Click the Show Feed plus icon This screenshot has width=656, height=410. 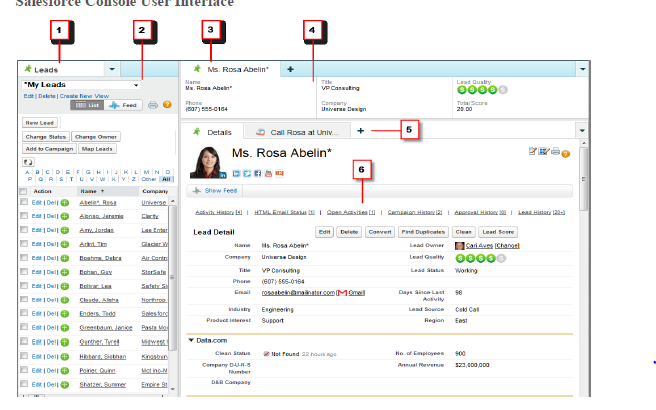[196, 191]
